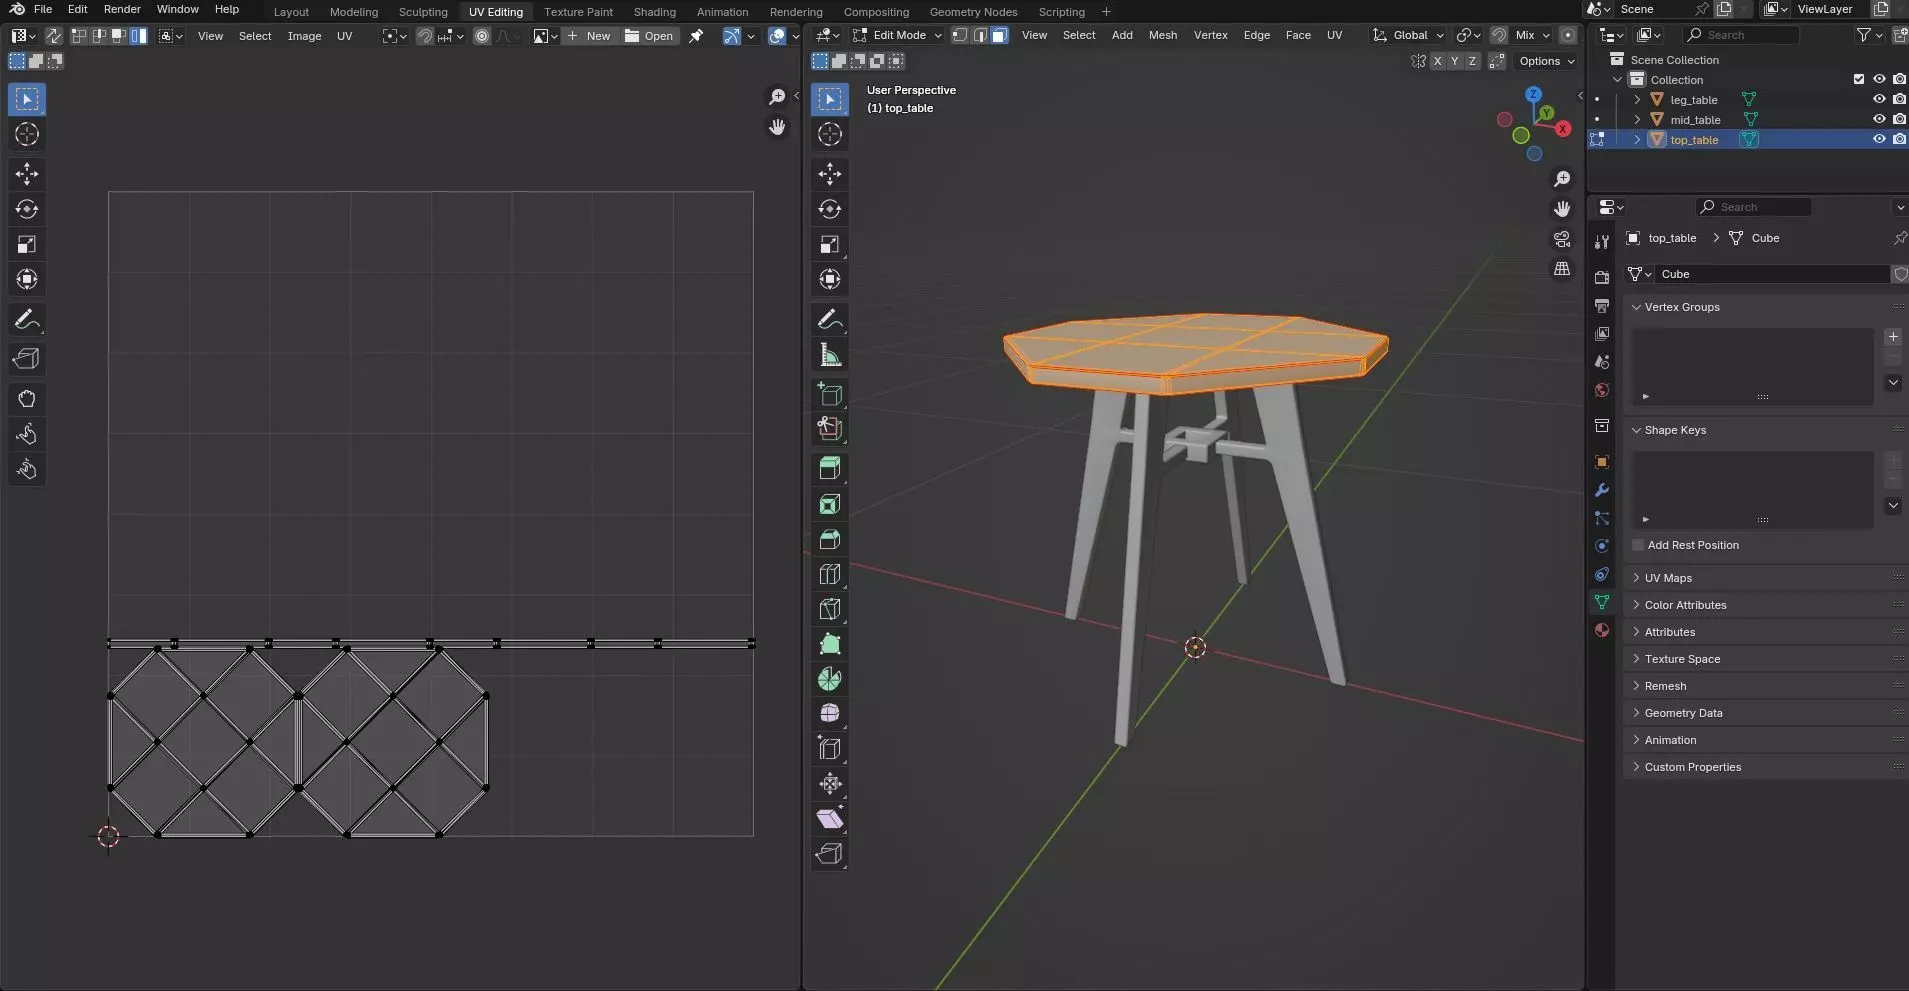1909x991 pixels.
Task: Uncheck the Collection exclude checkbox
Action: [x=1859, y=79]
